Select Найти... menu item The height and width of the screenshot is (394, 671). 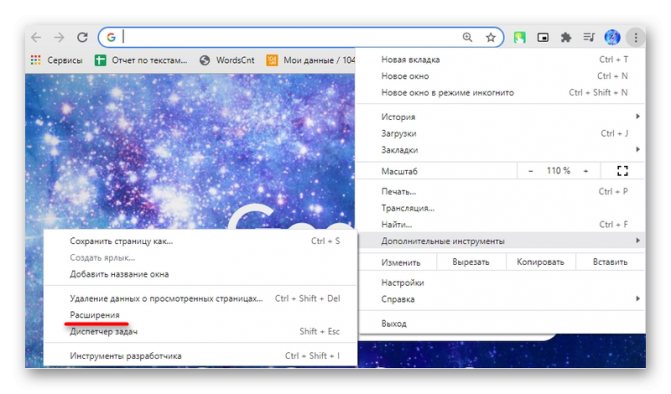(x=501, y=224)
